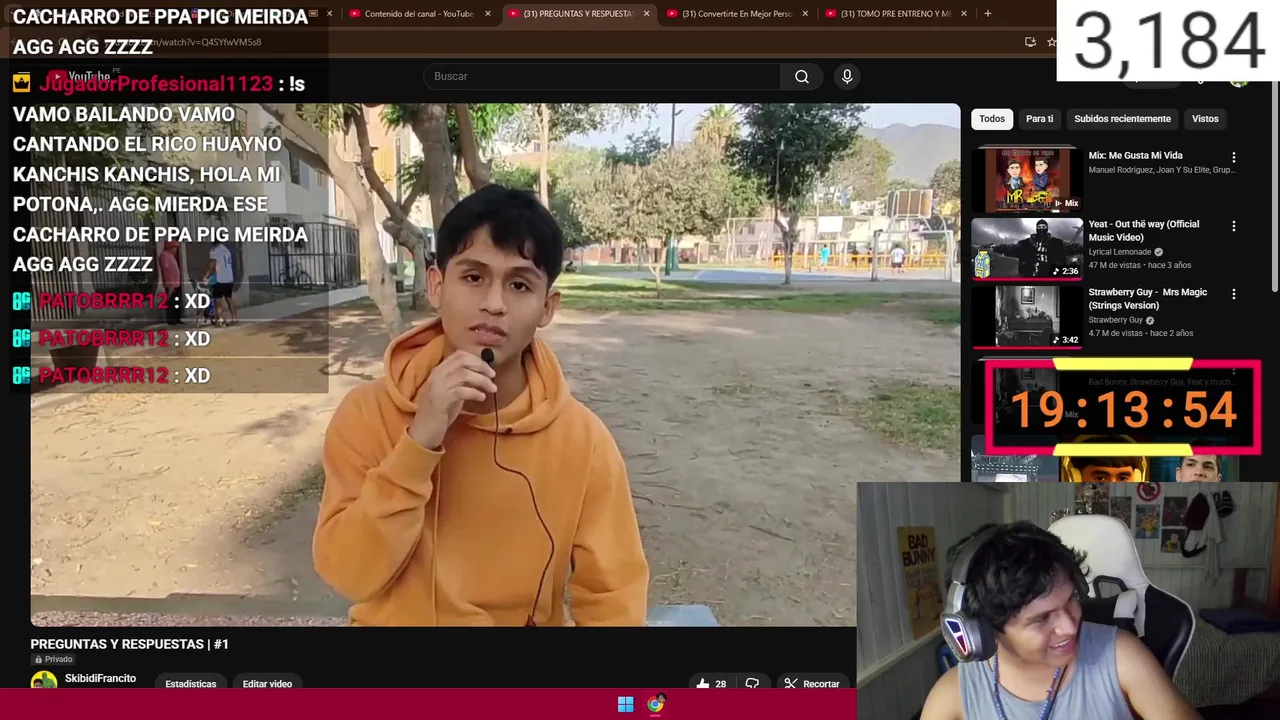
Task: Open options menu for Strawberry Guy - Mrs Magic
Action: 1233,294
